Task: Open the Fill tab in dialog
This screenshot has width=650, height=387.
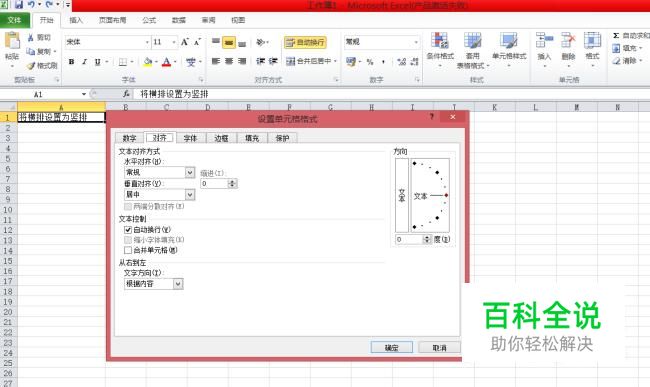Action: point(252,138)
